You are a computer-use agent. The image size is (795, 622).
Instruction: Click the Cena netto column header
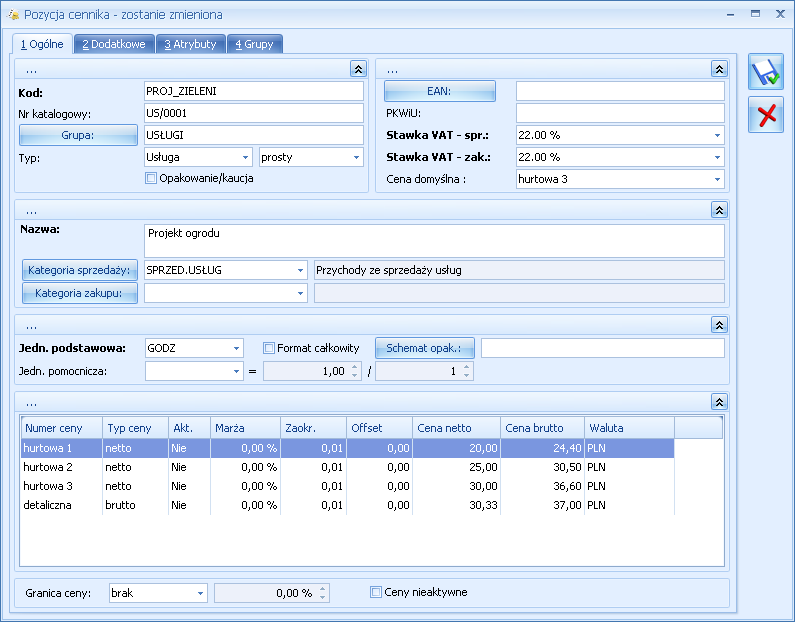pos(456,428)
